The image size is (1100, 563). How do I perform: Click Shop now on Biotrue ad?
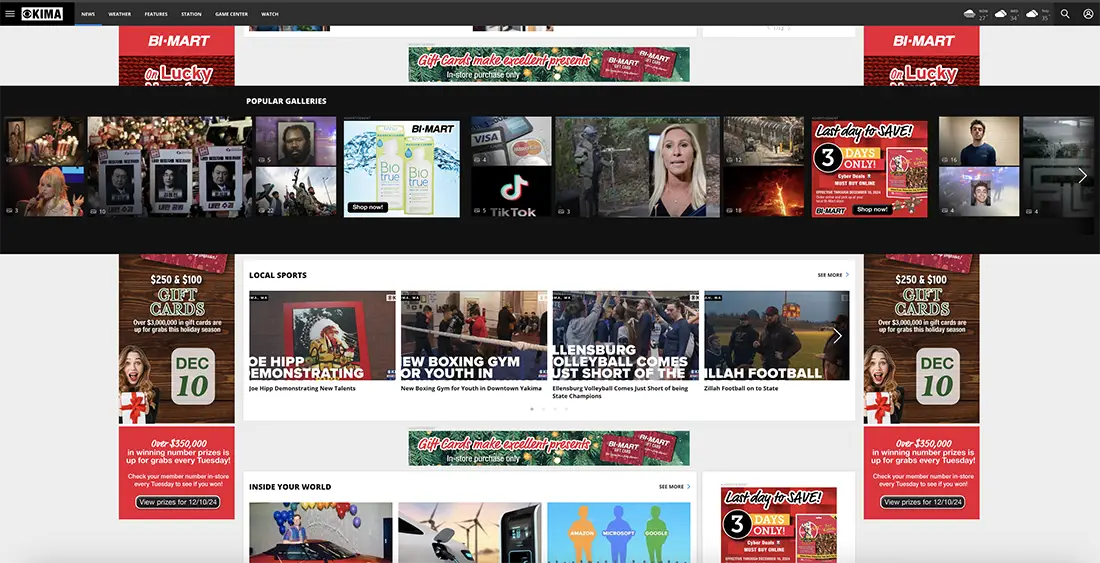coord(368,208)
